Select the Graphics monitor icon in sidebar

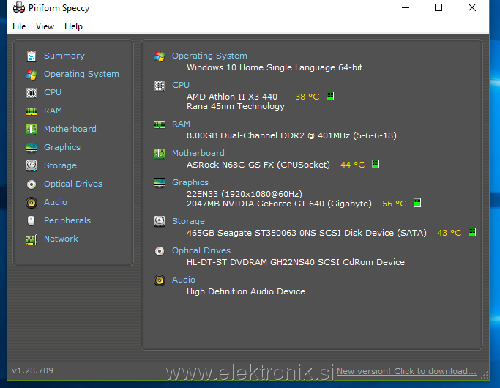pos(31,147)
